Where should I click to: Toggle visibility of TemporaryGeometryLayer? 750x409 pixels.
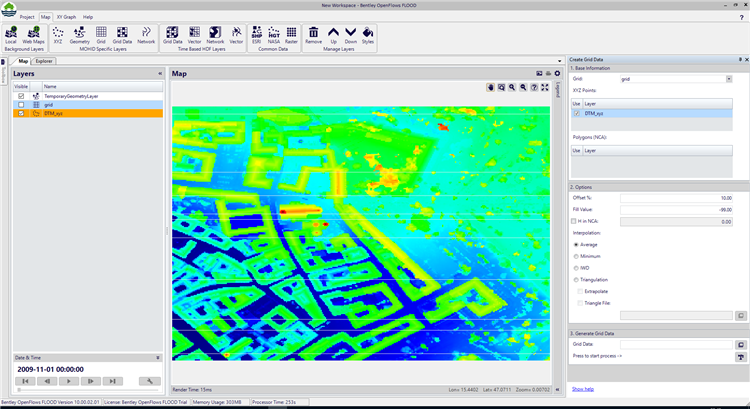pyautogui.click(x=21, y=96)
